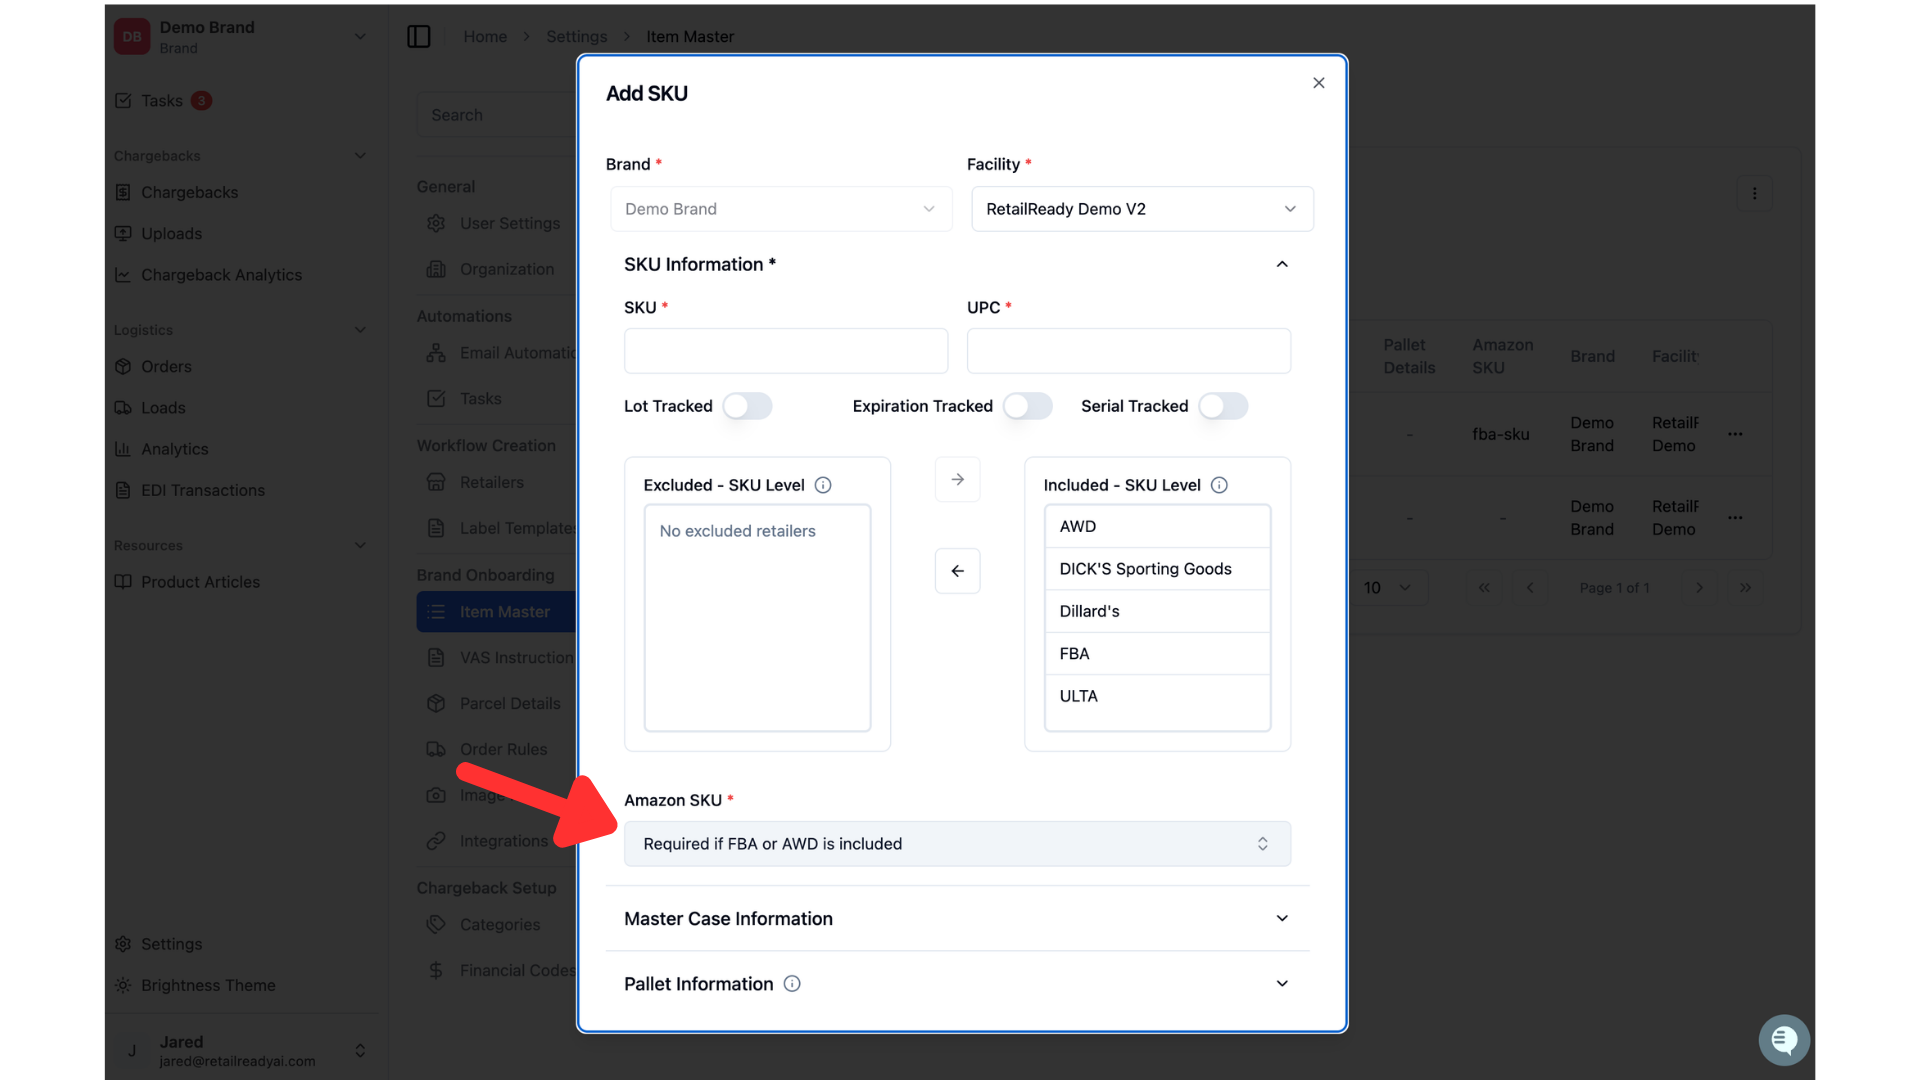Click the right arrow transfer button

tap(957, 480)
